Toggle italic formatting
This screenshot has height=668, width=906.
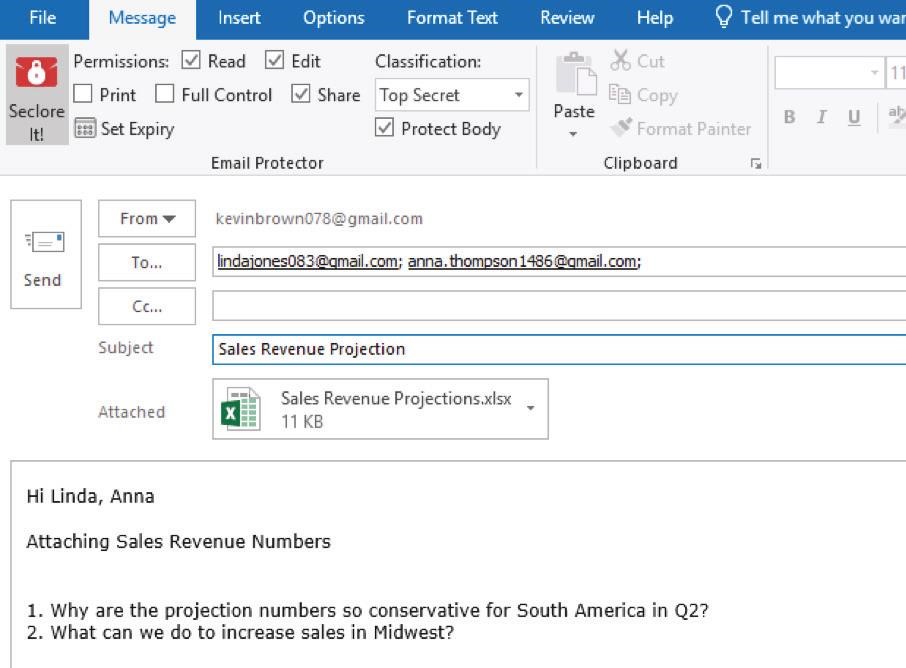coord(821,117)
